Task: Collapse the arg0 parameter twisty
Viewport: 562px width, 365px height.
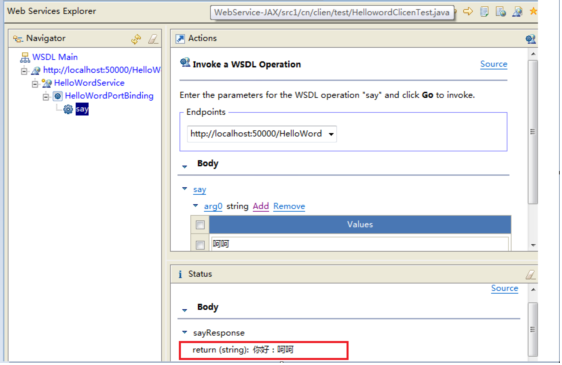Action: 195,205
